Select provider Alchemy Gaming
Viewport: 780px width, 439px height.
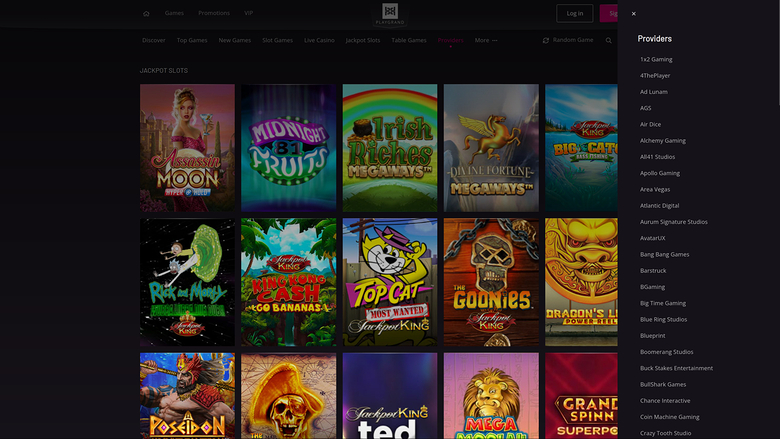pos(663,141)
